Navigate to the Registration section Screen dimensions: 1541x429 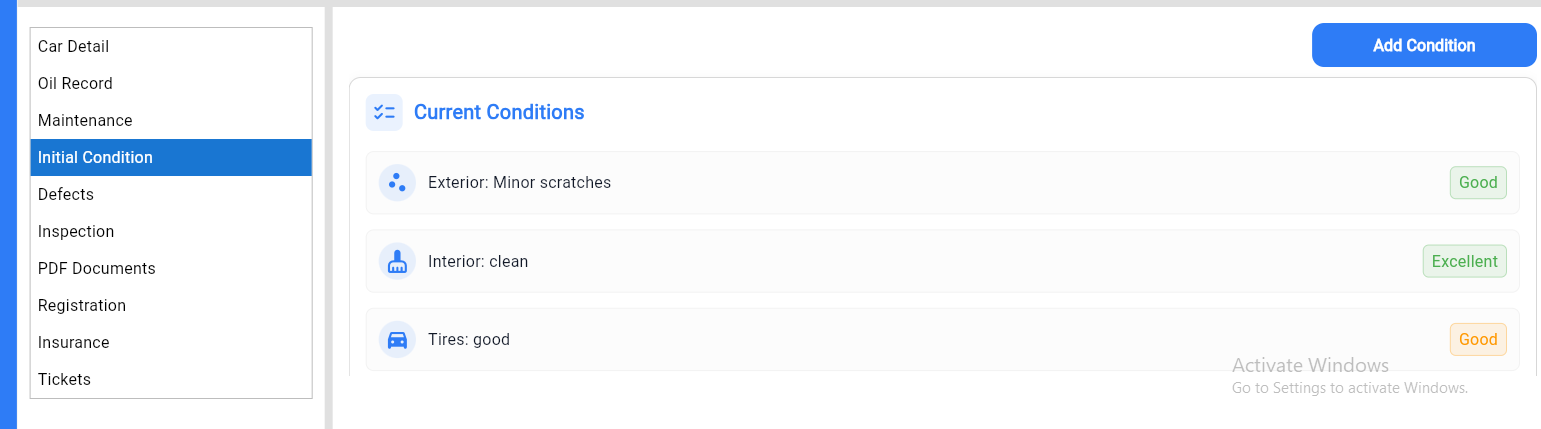(82, 306)
